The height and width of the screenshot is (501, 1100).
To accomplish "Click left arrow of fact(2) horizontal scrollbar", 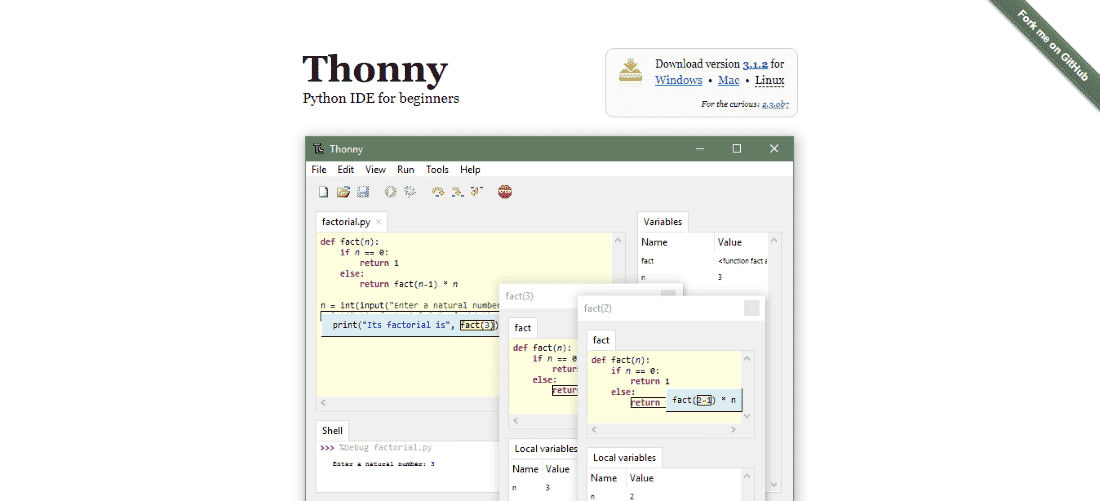I will [x=593, y=429].
